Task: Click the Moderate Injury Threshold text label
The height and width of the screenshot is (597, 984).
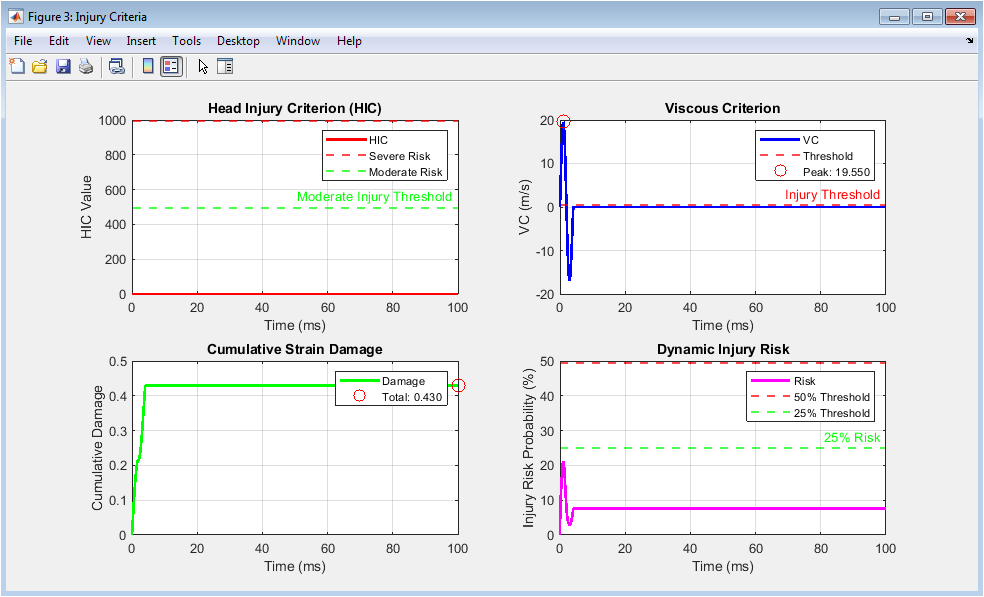Action: (374, 197)
